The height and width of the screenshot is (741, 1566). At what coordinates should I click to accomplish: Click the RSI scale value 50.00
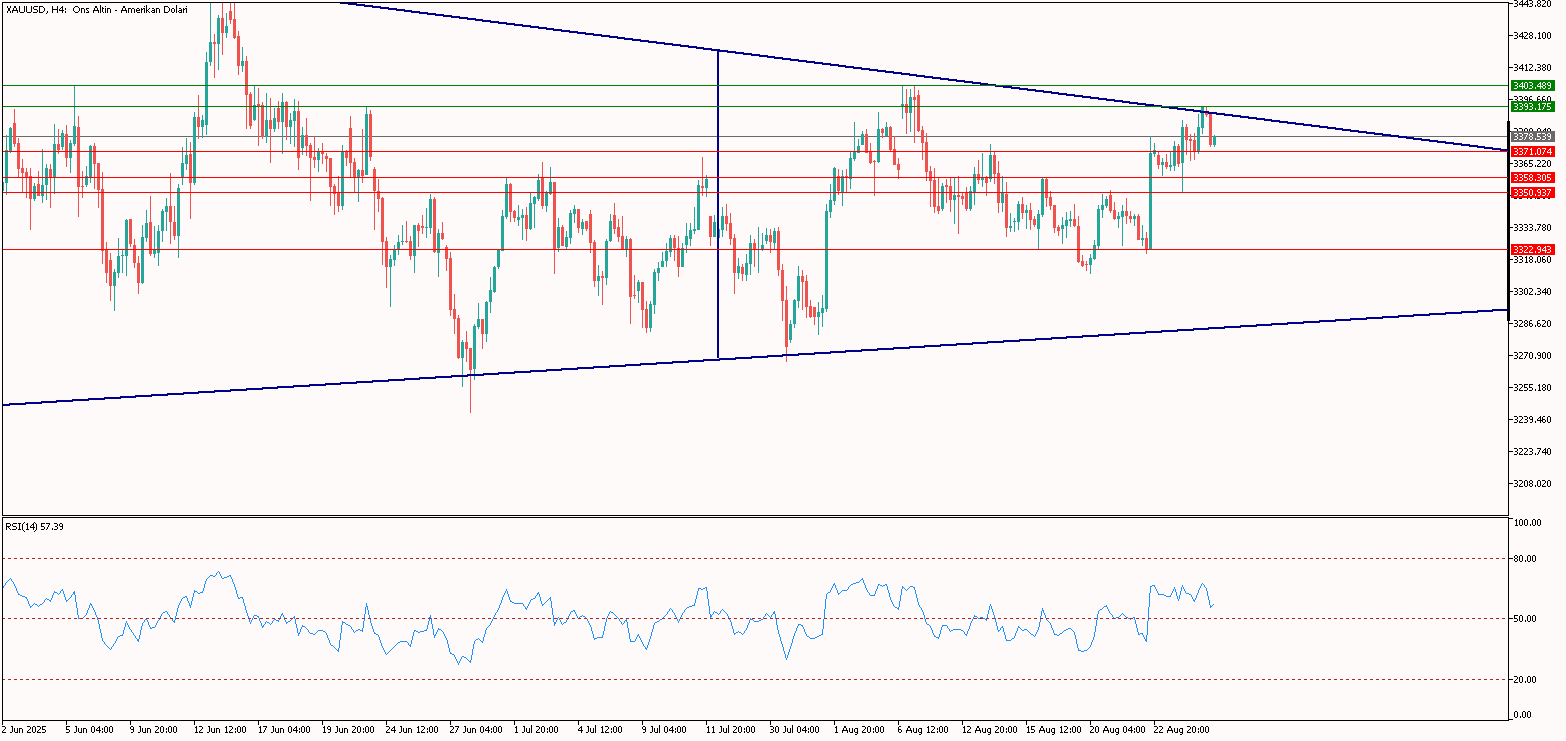pos(1527,618)
